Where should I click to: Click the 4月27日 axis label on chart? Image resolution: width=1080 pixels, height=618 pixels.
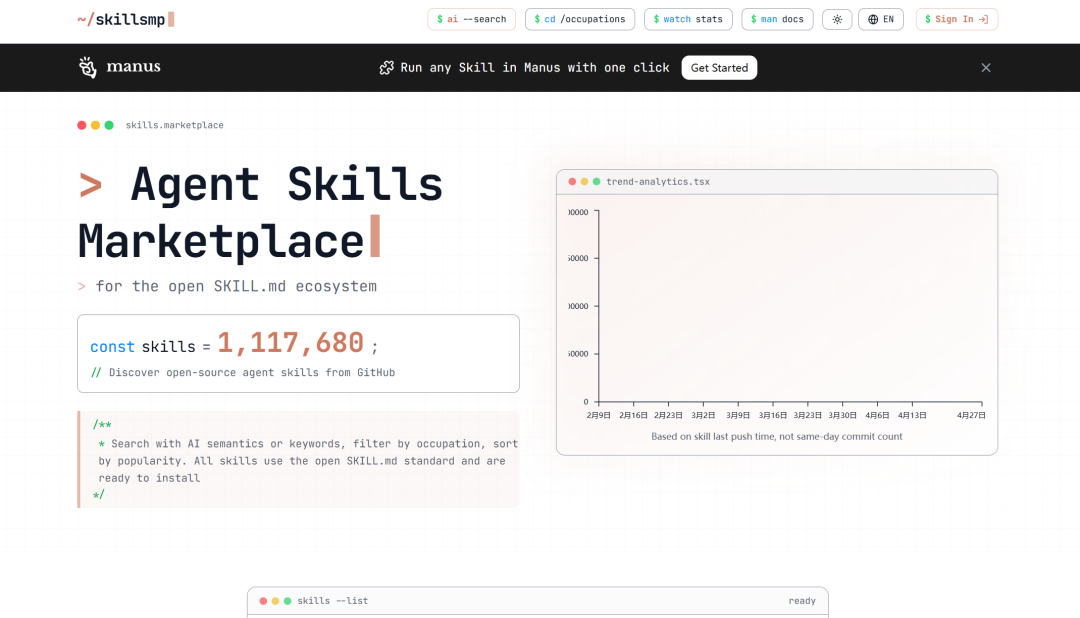pyautogui.click(x=971, y=415)
